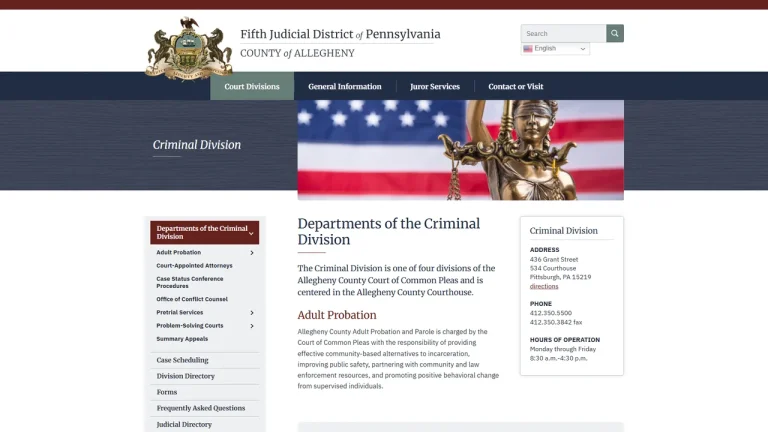Screen dimensions: 768x432
Task: Click the search magnifier icon button
Action: [x=615, y=33]
